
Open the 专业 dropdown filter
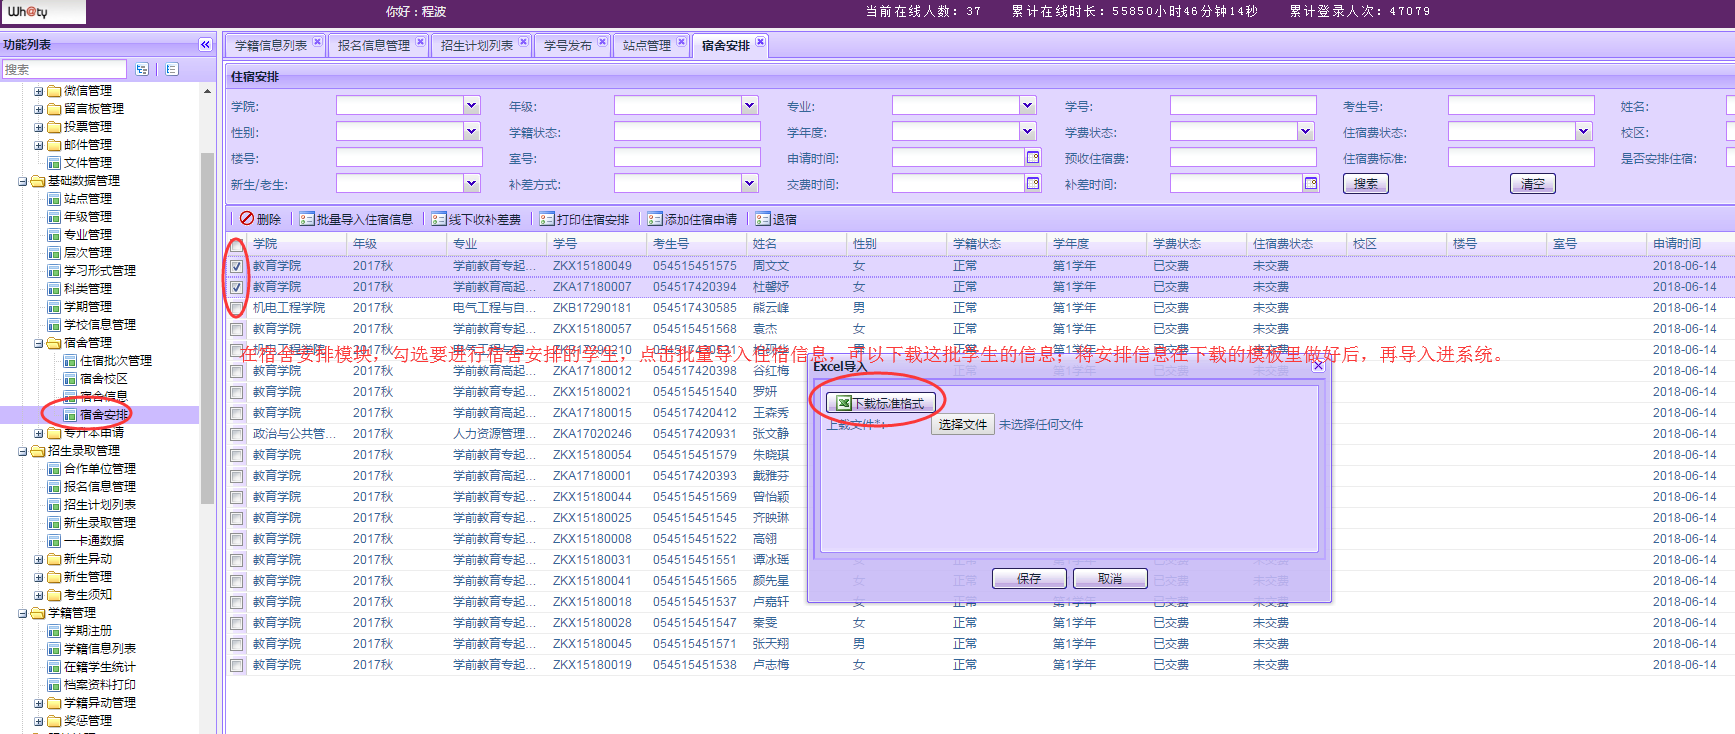click(x=1027, y=105)
